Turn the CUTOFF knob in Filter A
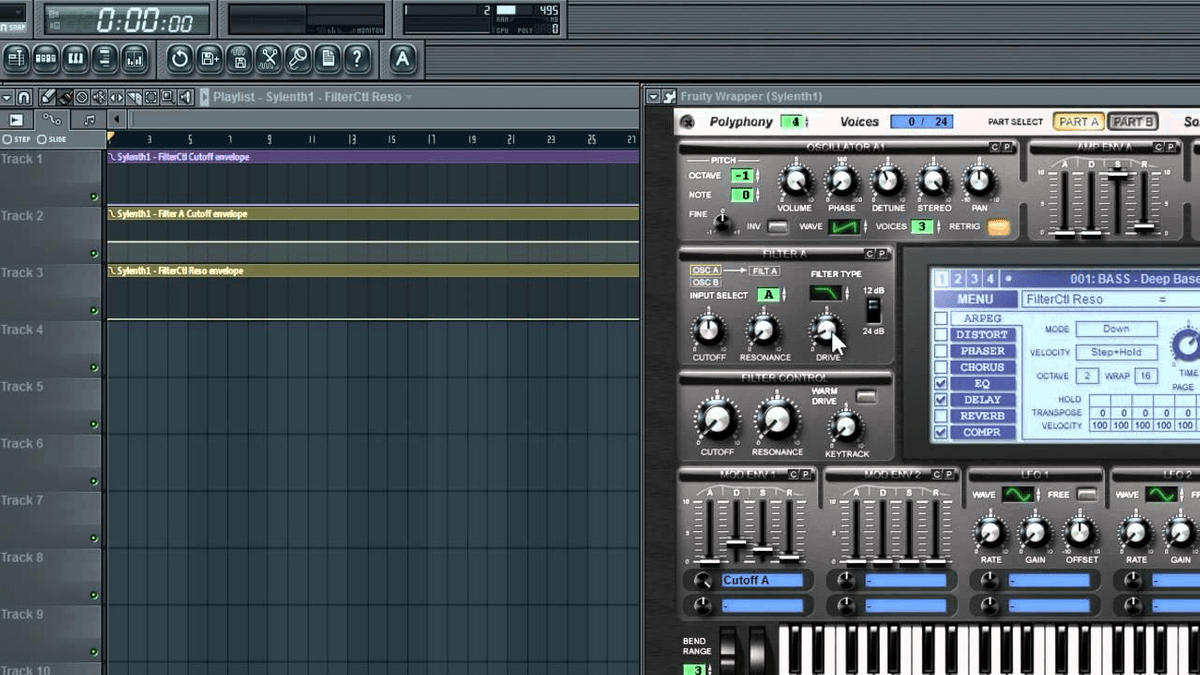This screenshot has height=675, width=1200. 708,330
